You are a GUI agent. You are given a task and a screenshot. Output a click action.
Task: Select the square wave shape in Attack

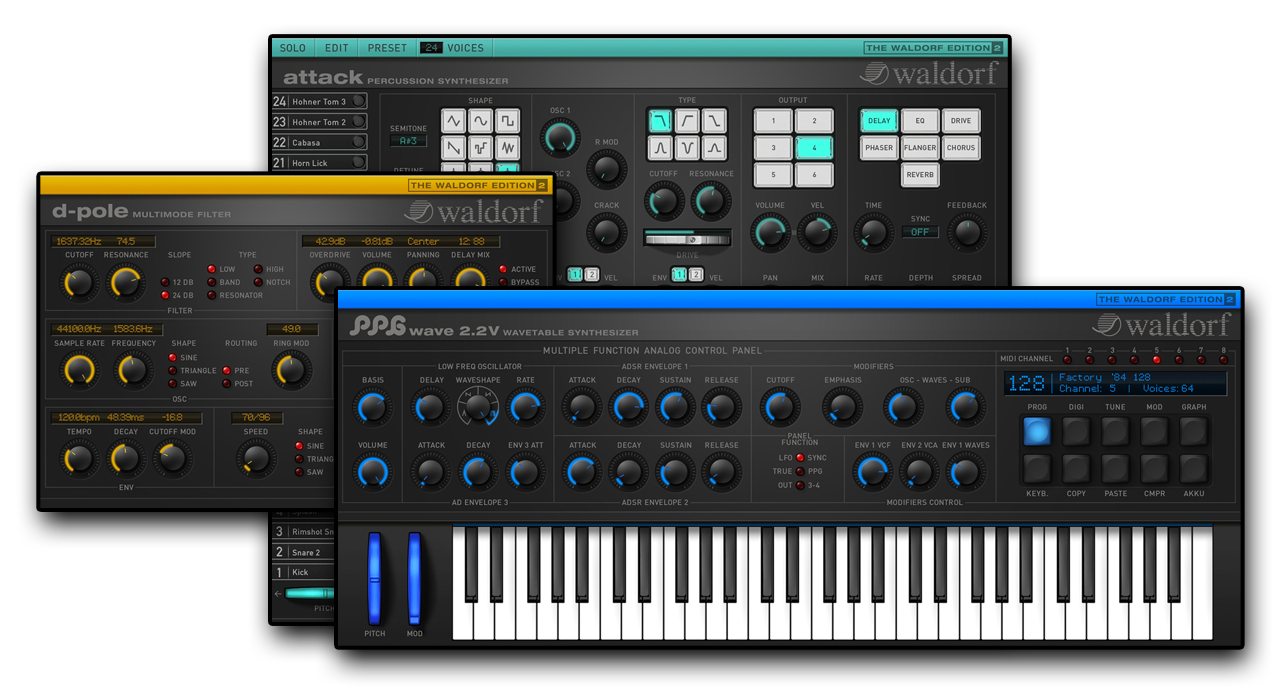[x=508, y=121]
